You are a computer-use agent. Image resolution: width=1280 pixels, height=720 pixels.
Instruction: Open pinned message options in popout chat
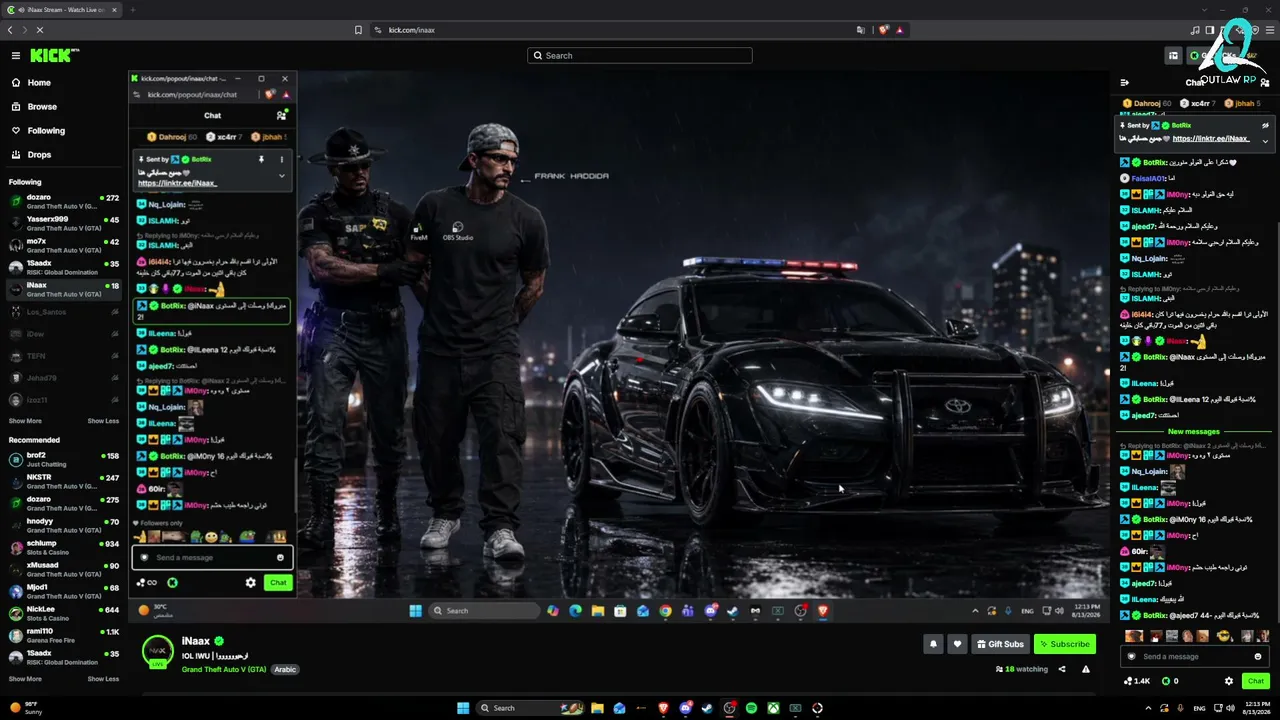click(281, 159)
